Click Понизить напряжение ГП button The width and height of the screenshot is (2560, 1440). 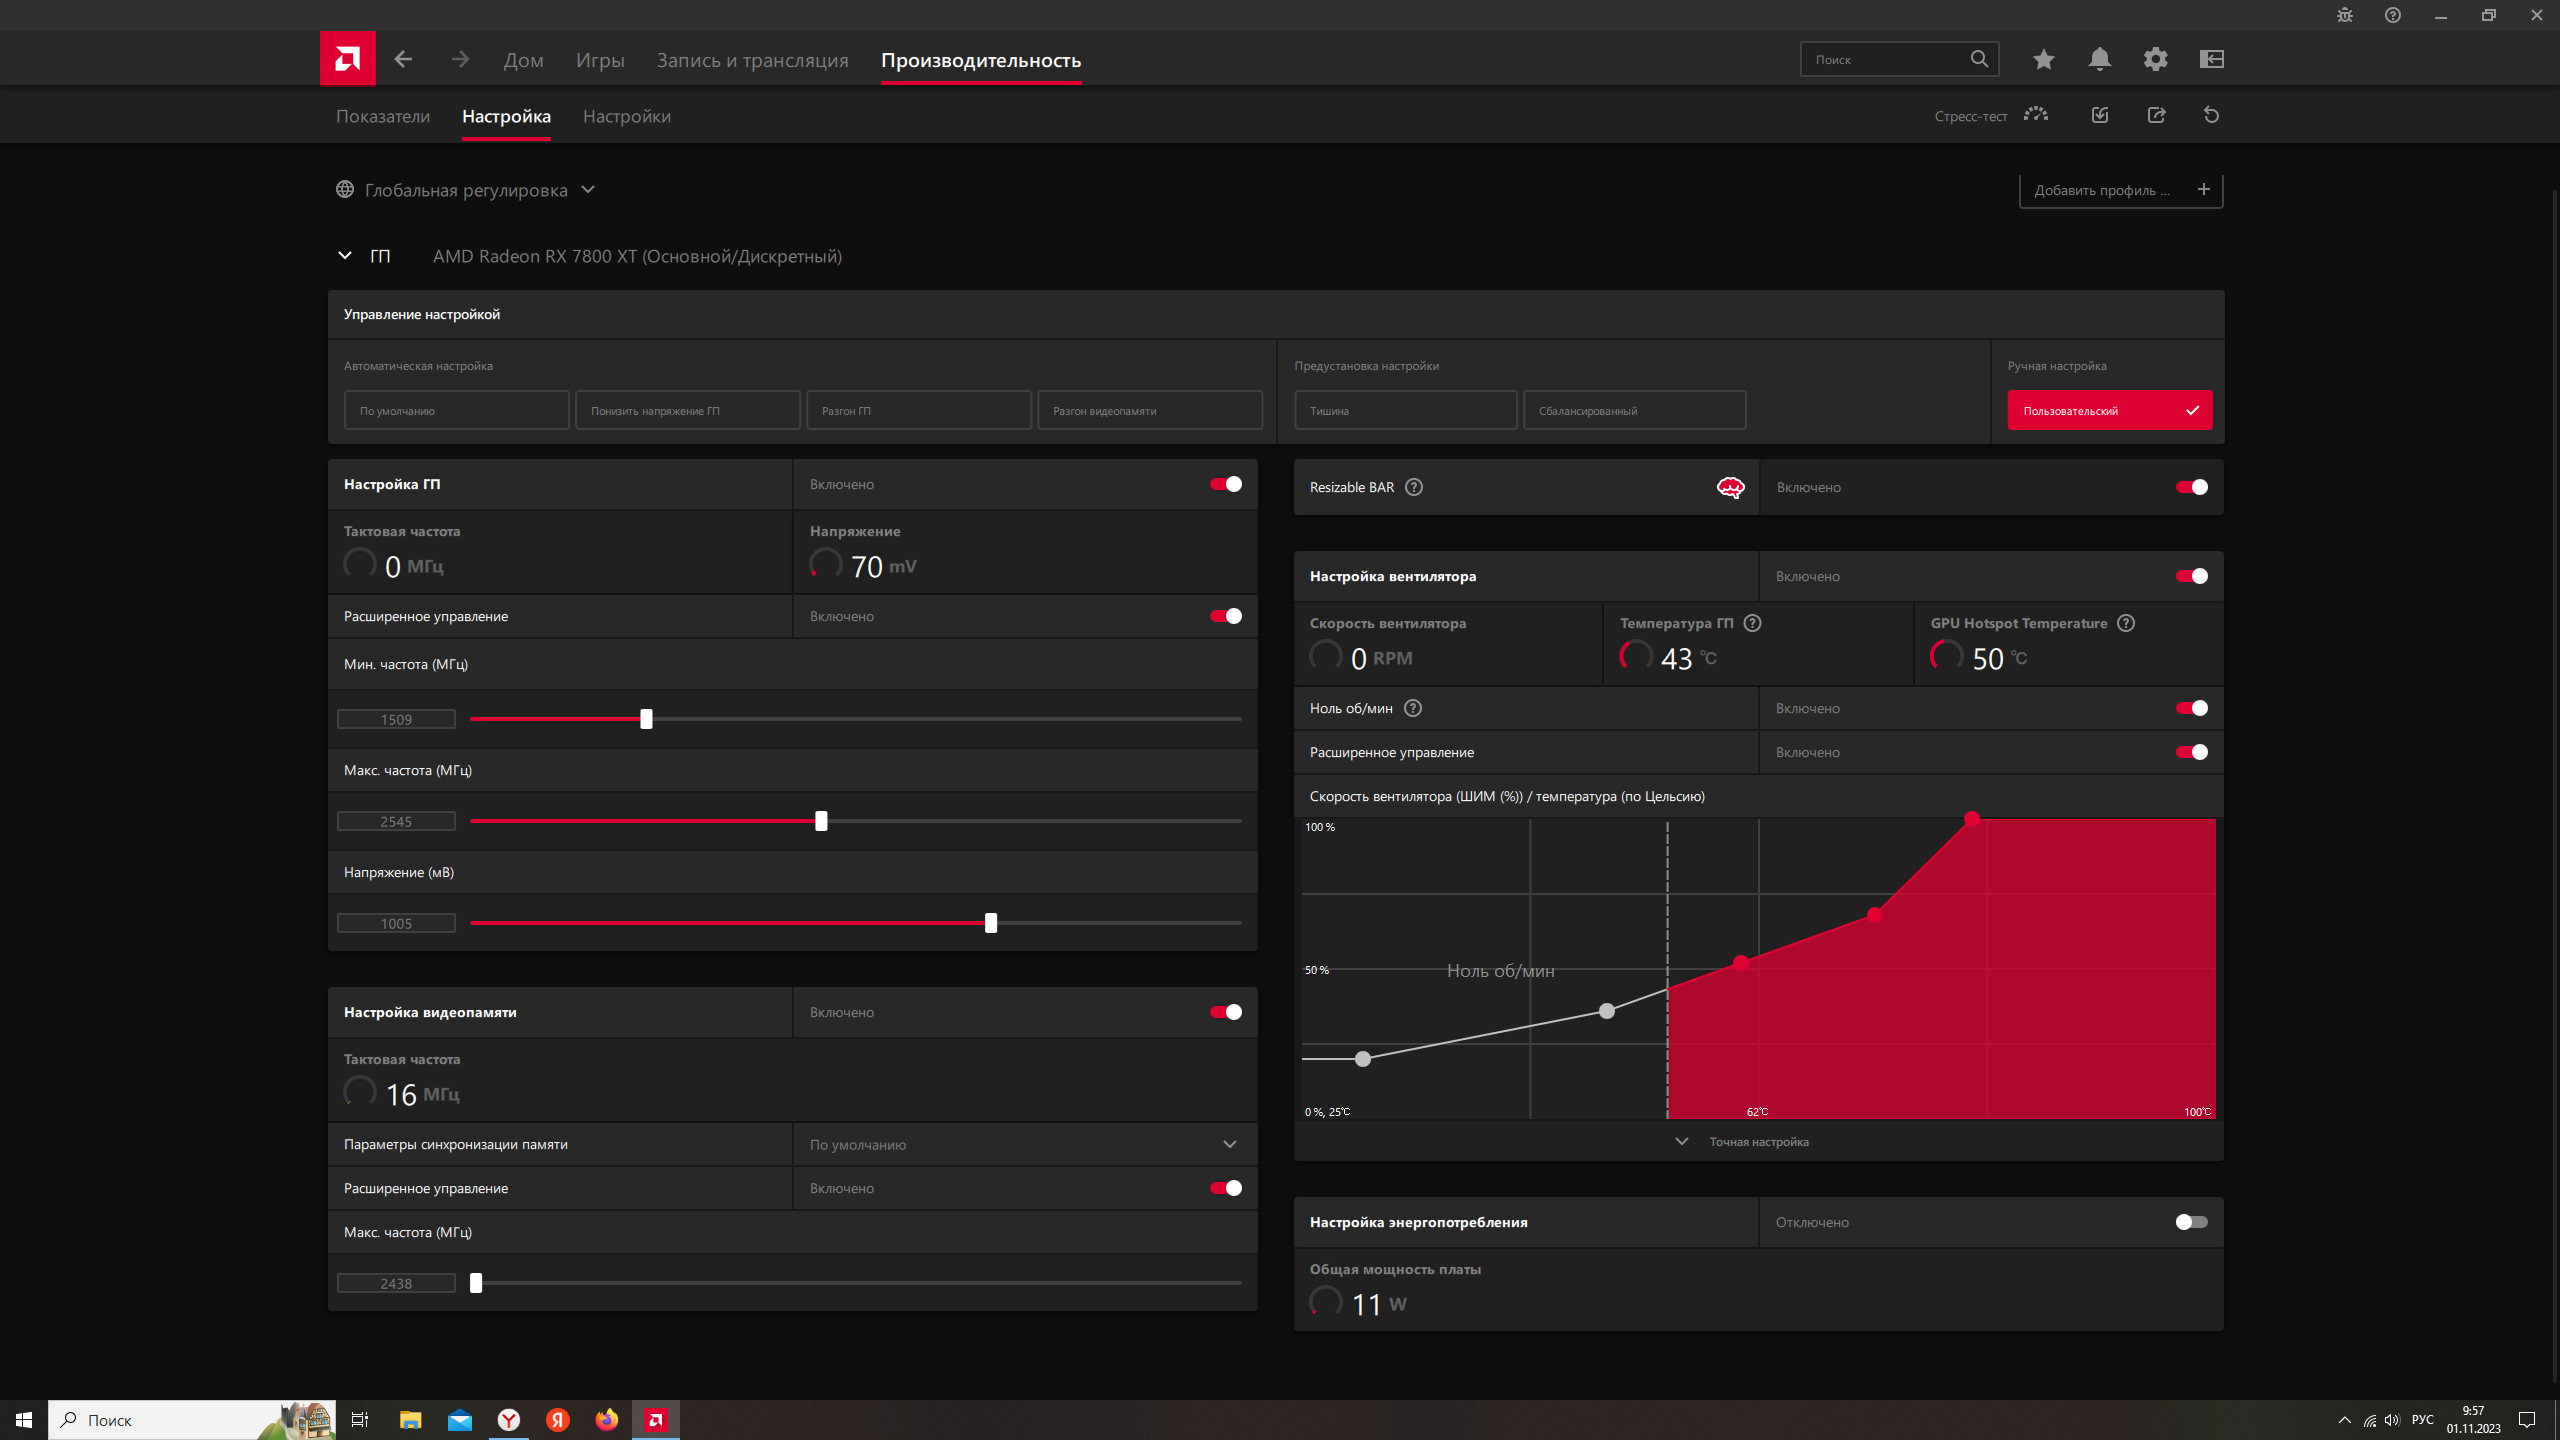tap(687, 410)
